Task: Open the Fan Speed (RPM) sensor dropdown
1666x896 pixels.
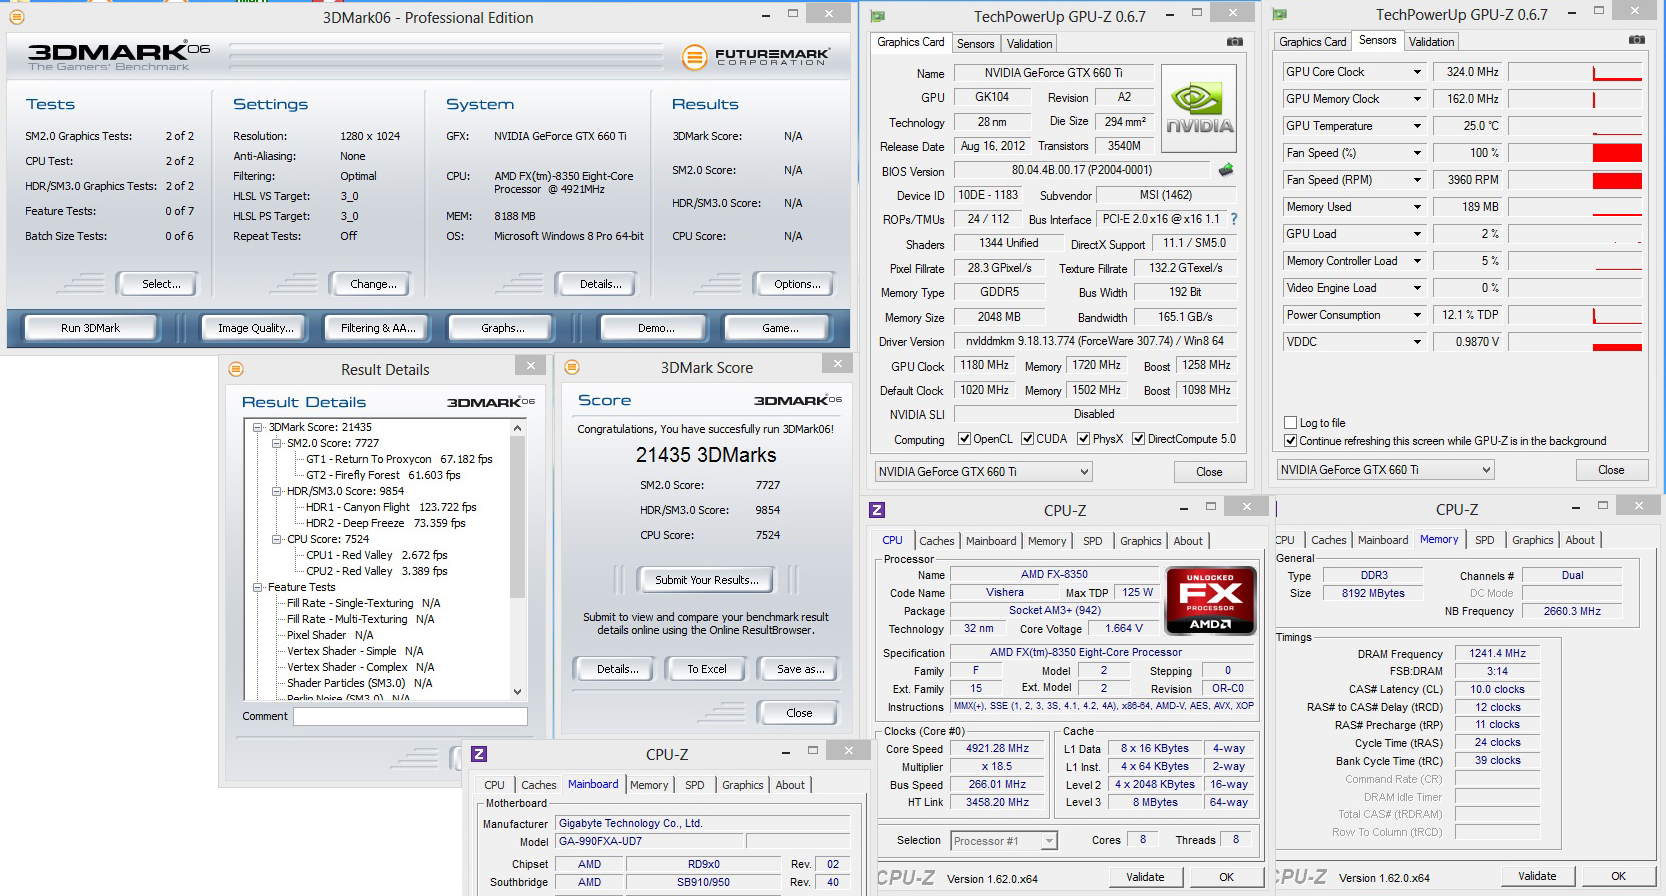Action: [1417, 180]
